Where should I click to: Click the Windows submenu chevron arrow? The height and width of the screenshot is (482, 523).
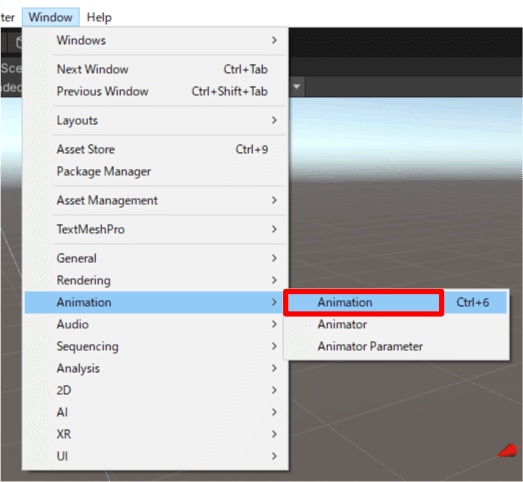coord(274,40)
